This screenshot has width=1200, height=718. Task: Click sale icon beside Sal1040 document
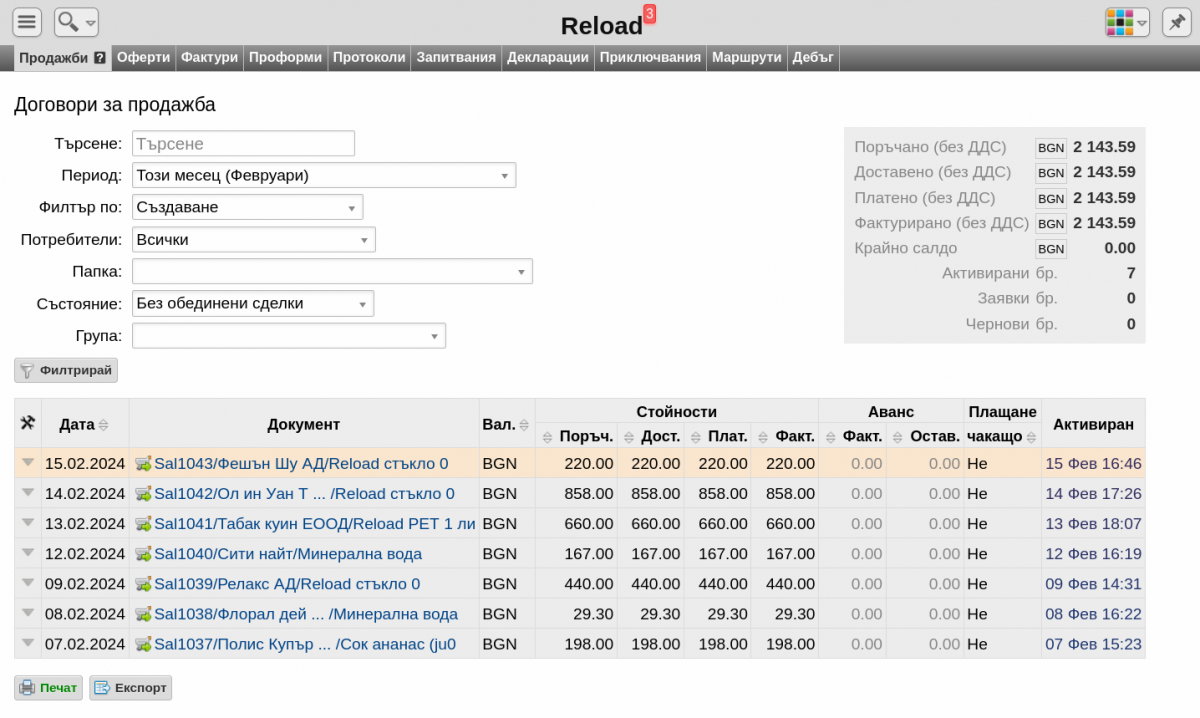tap(143, 554)
